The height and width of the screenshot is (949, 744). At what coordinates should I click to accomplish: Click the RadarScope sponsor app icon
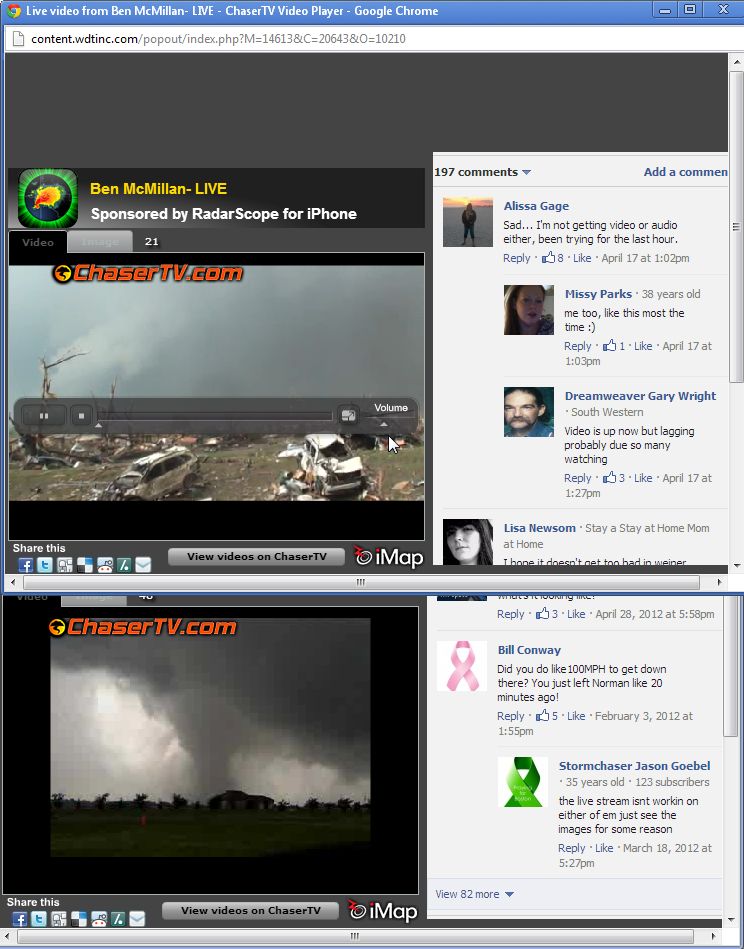click(x=48, y=198)
